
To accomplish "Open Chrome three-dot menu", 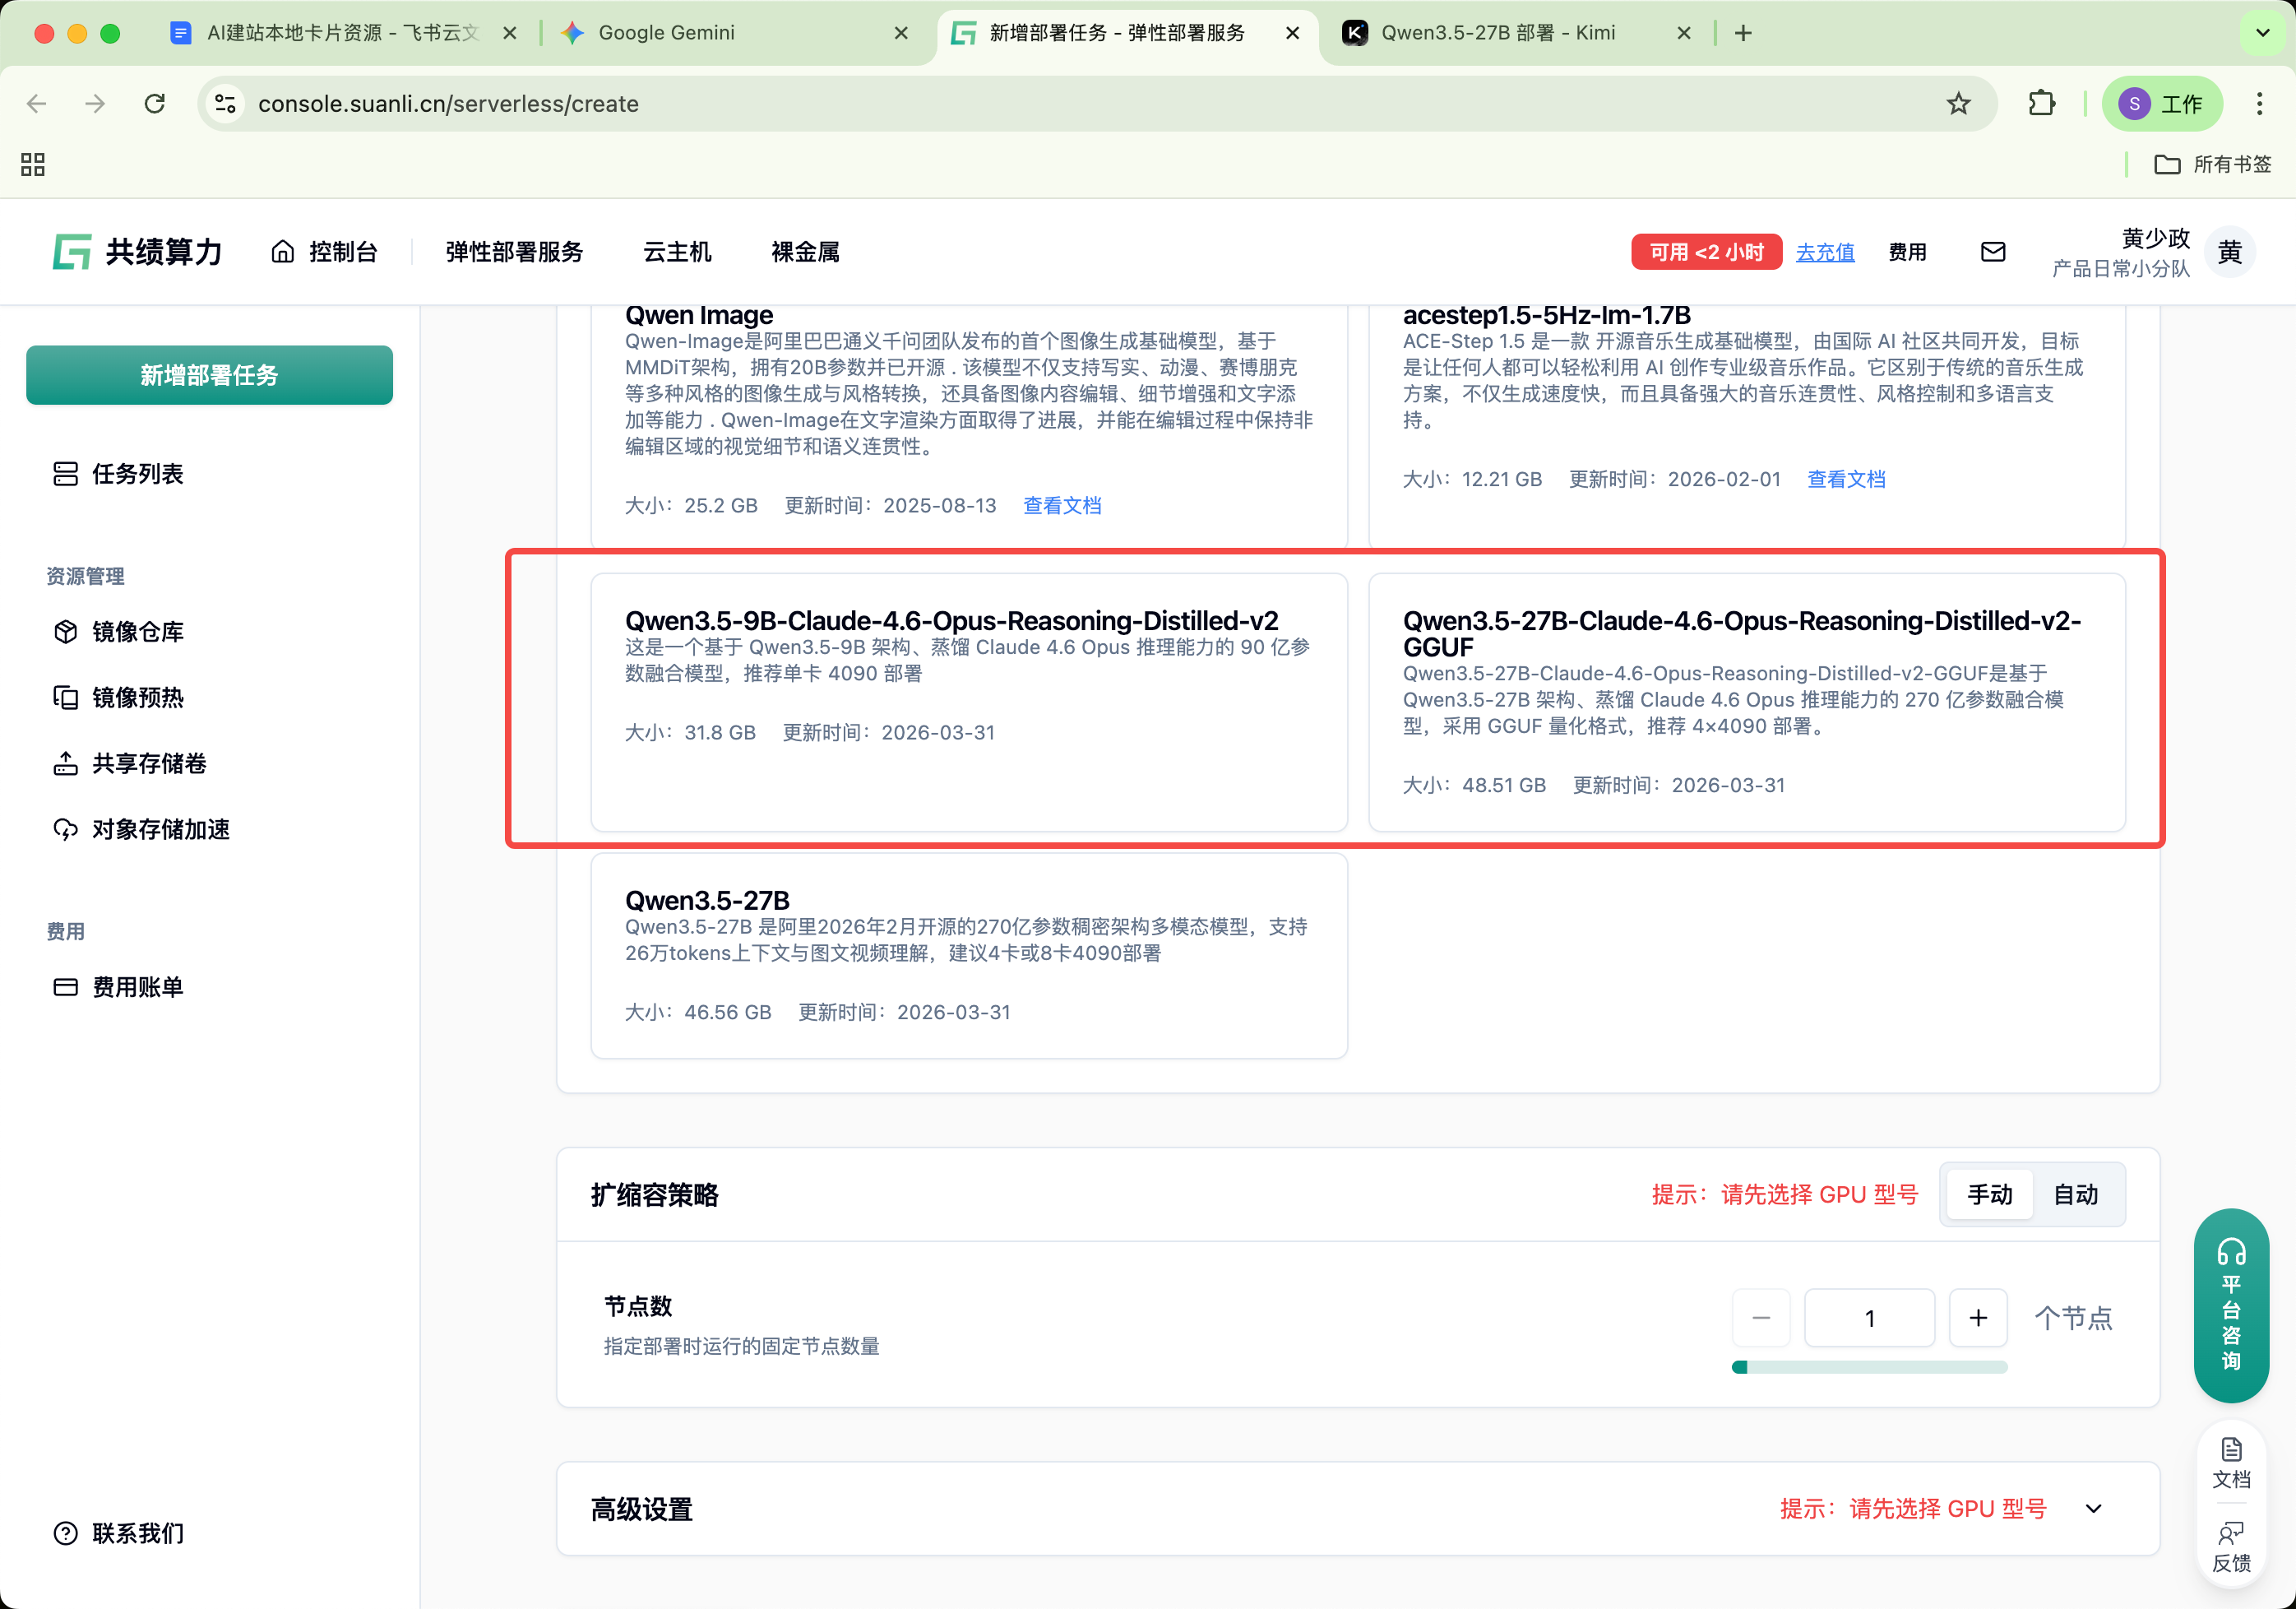I will coord(2259,104).
